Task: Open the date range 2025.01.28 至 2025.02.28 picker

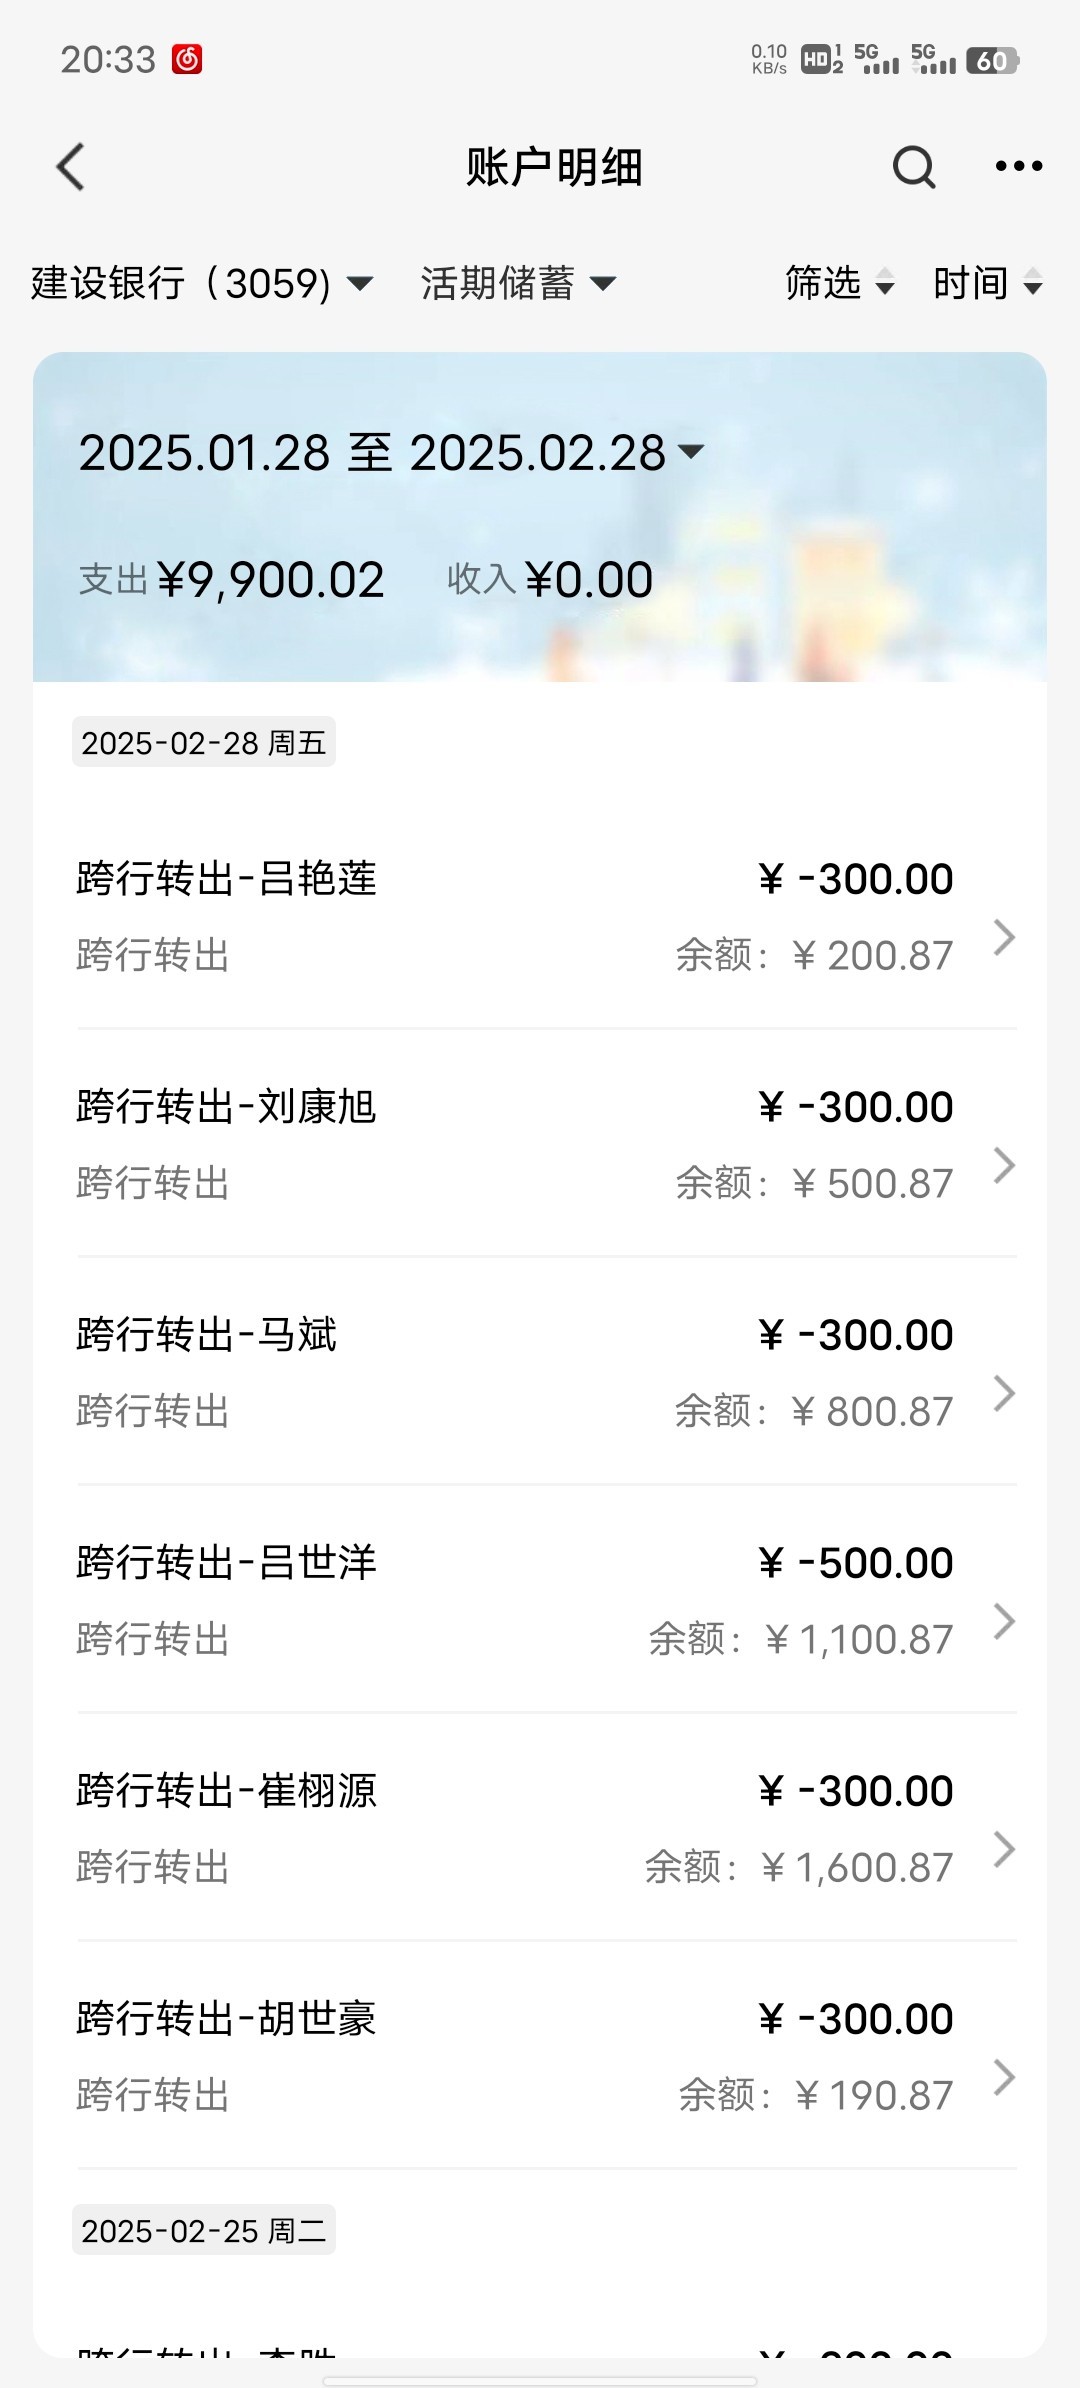Action: [390, 453]
